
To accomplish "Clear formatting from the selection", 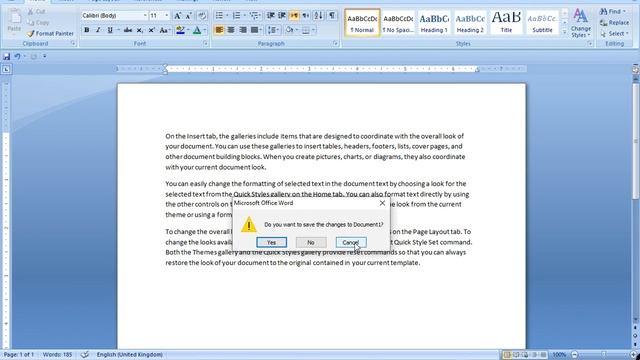I will tap(202, 16).
